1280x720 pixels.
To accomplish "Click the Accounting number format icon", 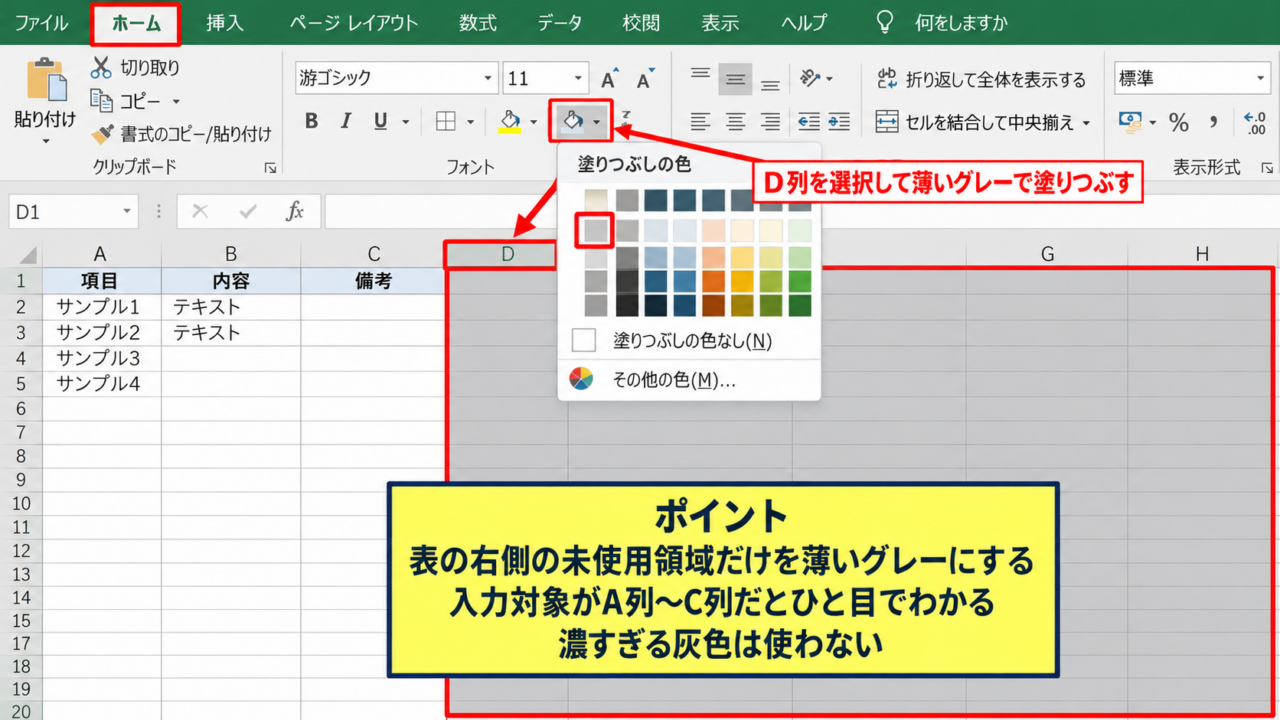I will click(1130, 123).
